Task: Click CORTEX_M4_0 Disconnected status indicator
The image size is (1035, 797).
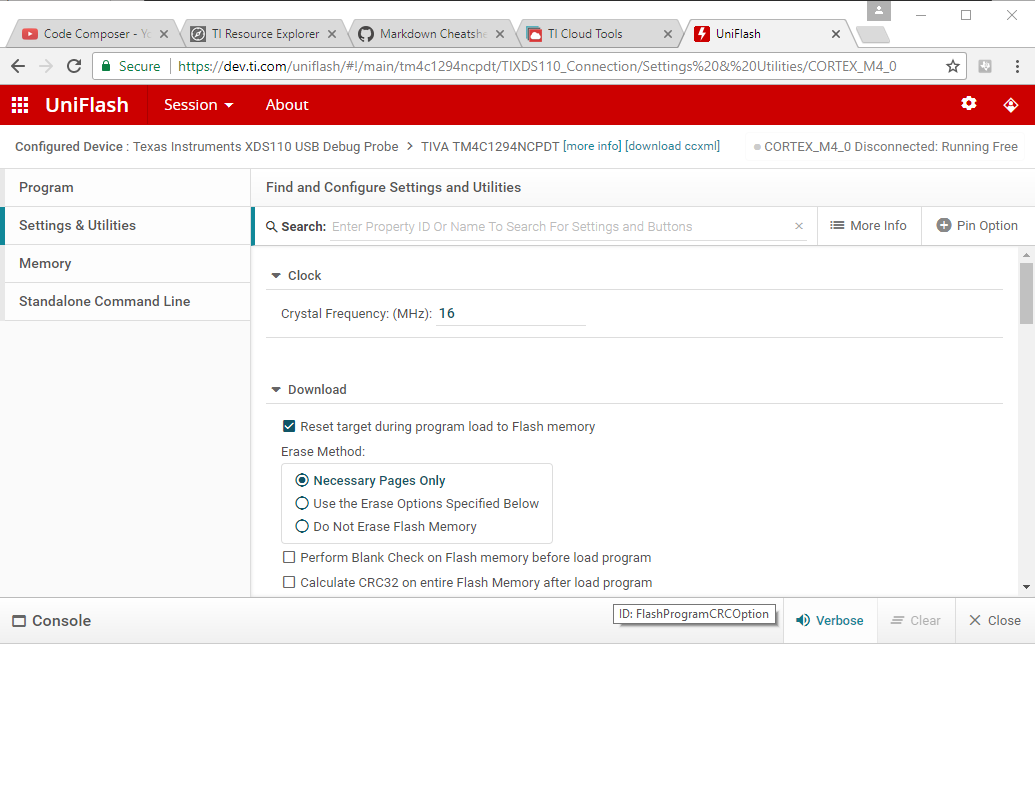Action: click(885, 147)
